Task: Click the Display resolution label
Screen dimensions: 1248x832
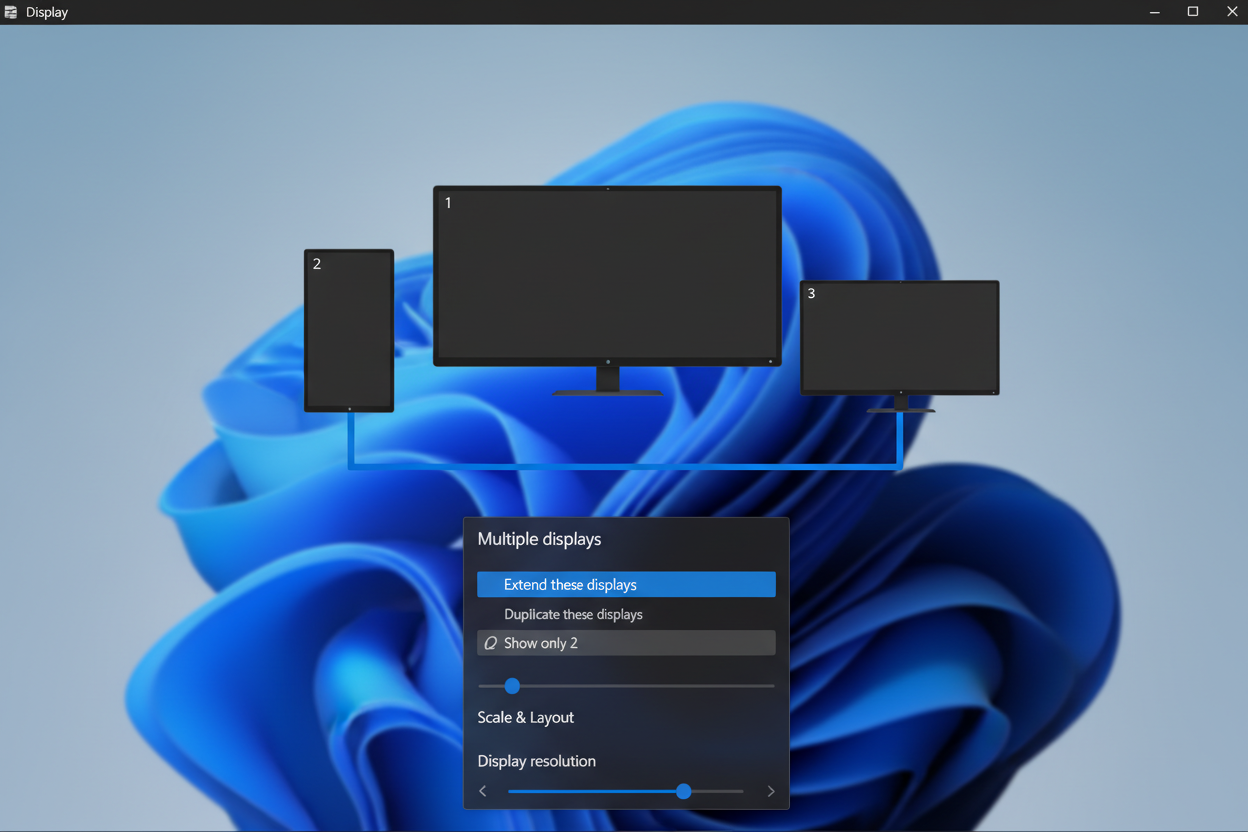Action: (x=536, y=761)
